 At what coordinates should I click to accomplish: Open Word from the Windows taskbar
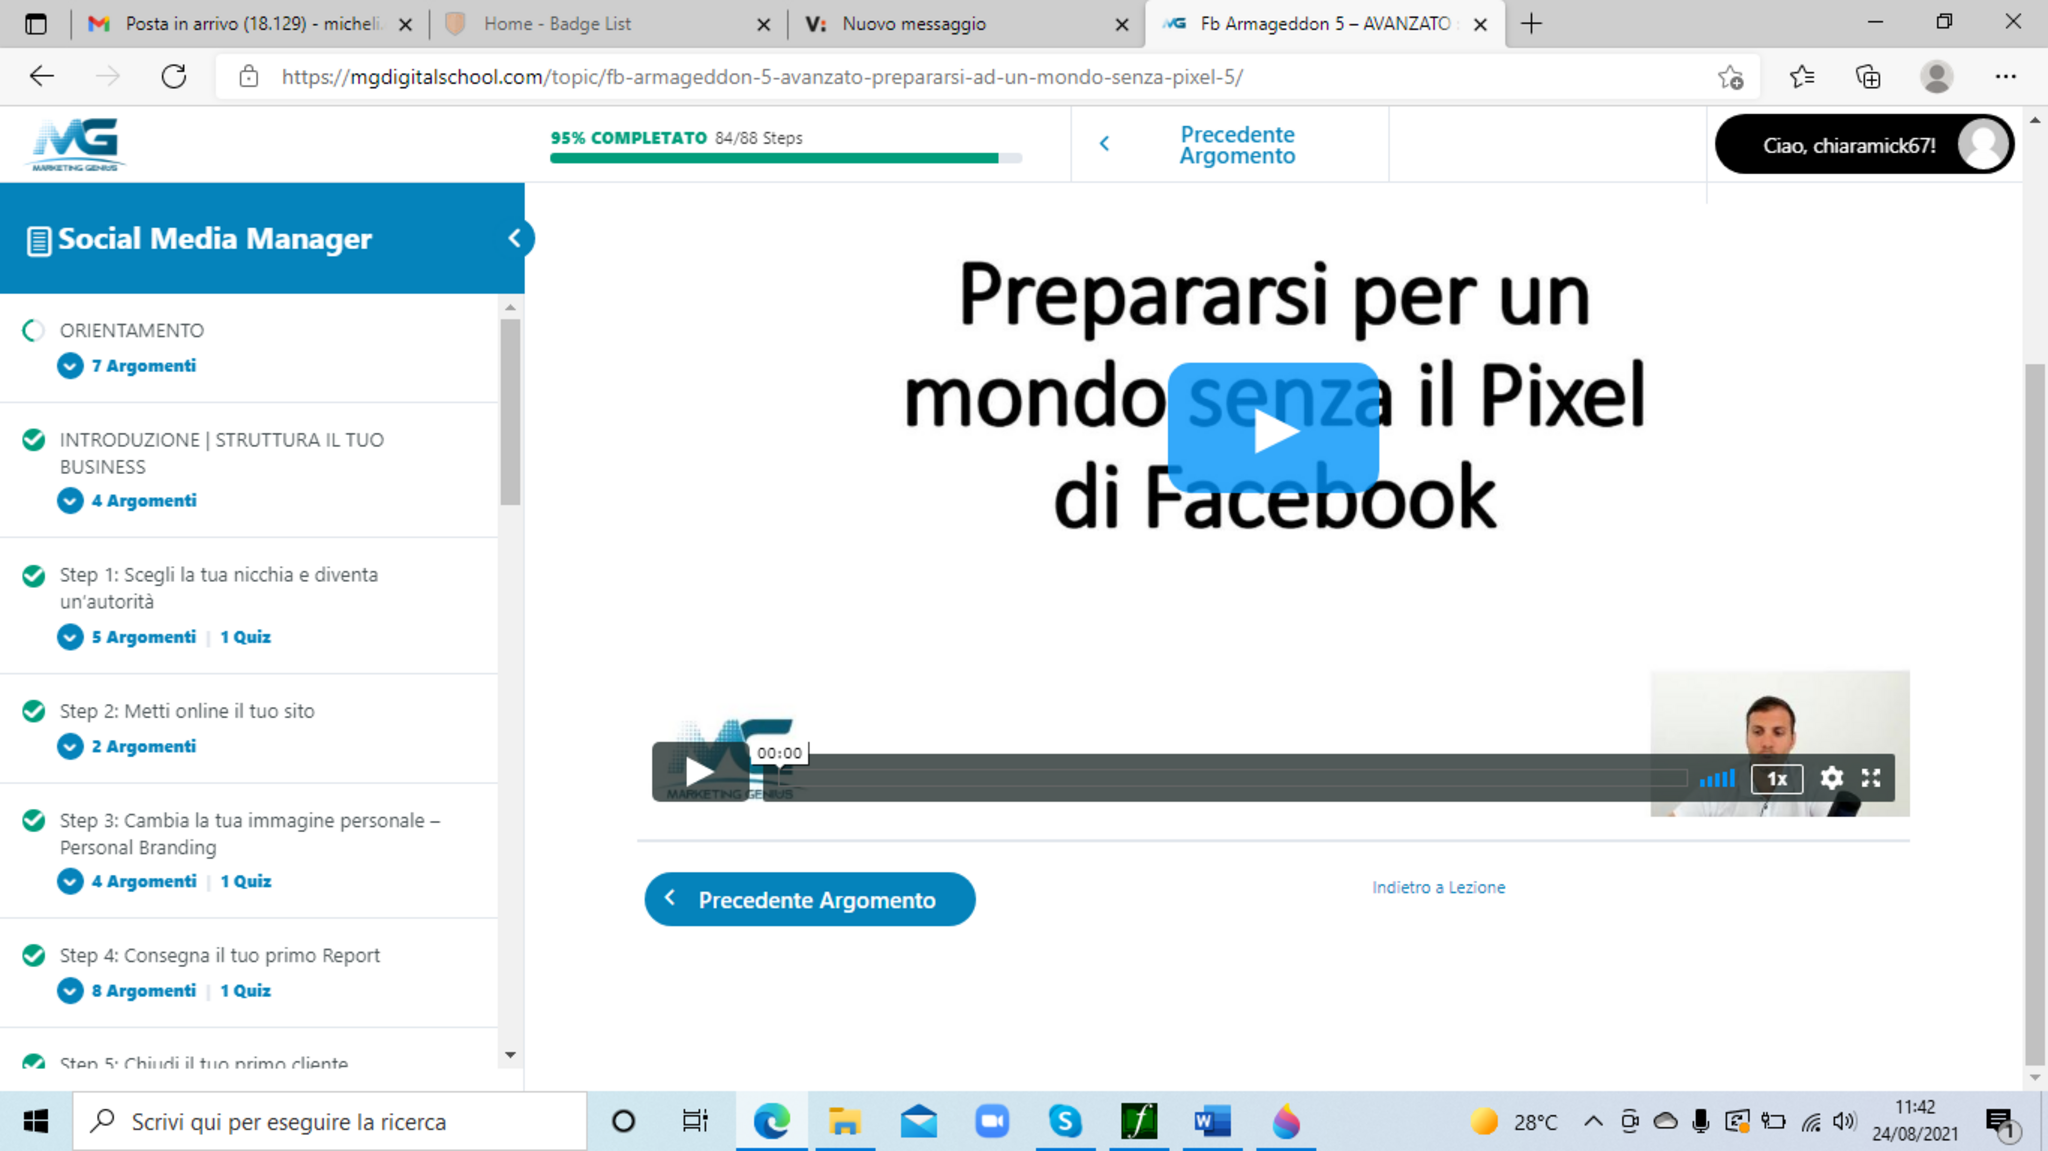click(1212, 1121)
